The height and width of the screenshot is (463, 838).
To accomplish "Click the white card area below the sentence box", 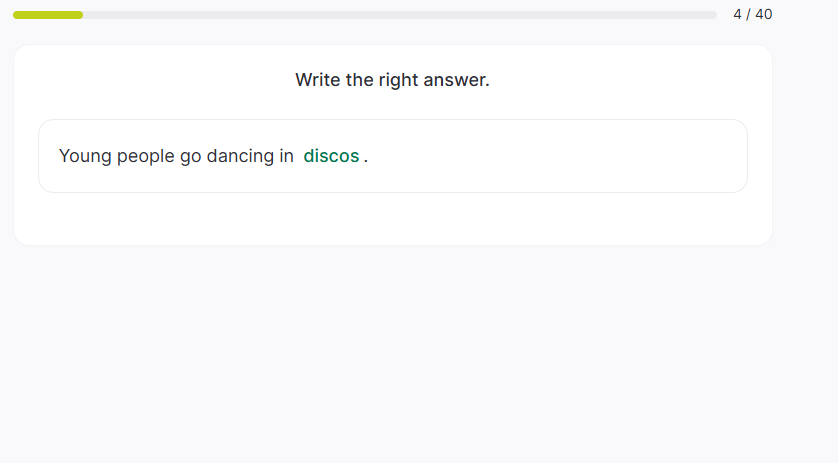I will [392, 218].
